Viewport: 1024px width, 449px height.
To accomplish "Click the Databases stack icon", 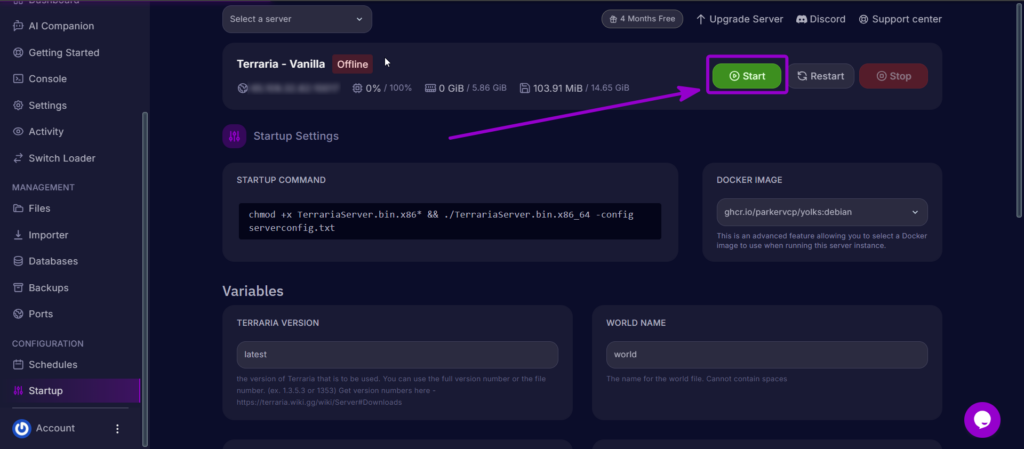I will [18, 261].
